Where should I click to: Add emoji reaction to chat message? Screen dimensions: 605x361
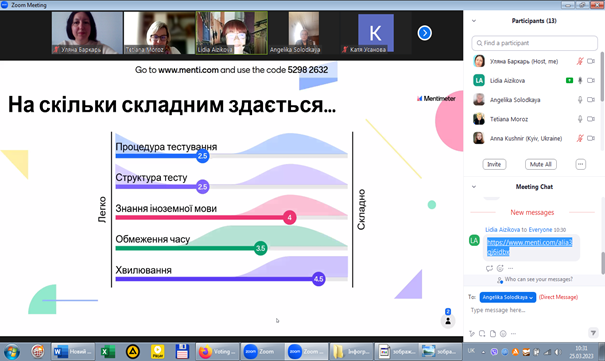pyautogui.click(x=500, y=268)
